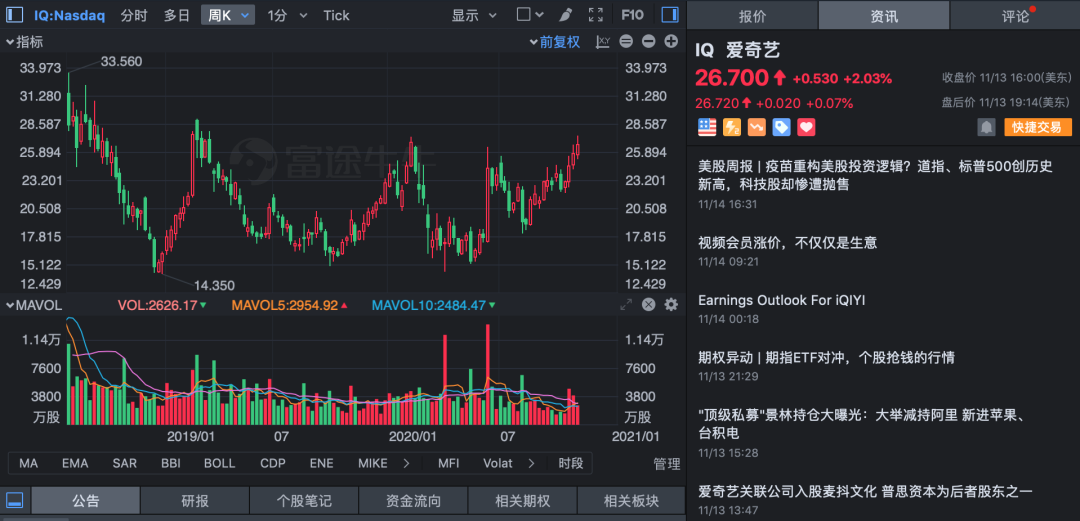Open the IQ:Nasdaq ticker label
Viewport: 1080px width, 521px height.
click(x=70, y=15)
